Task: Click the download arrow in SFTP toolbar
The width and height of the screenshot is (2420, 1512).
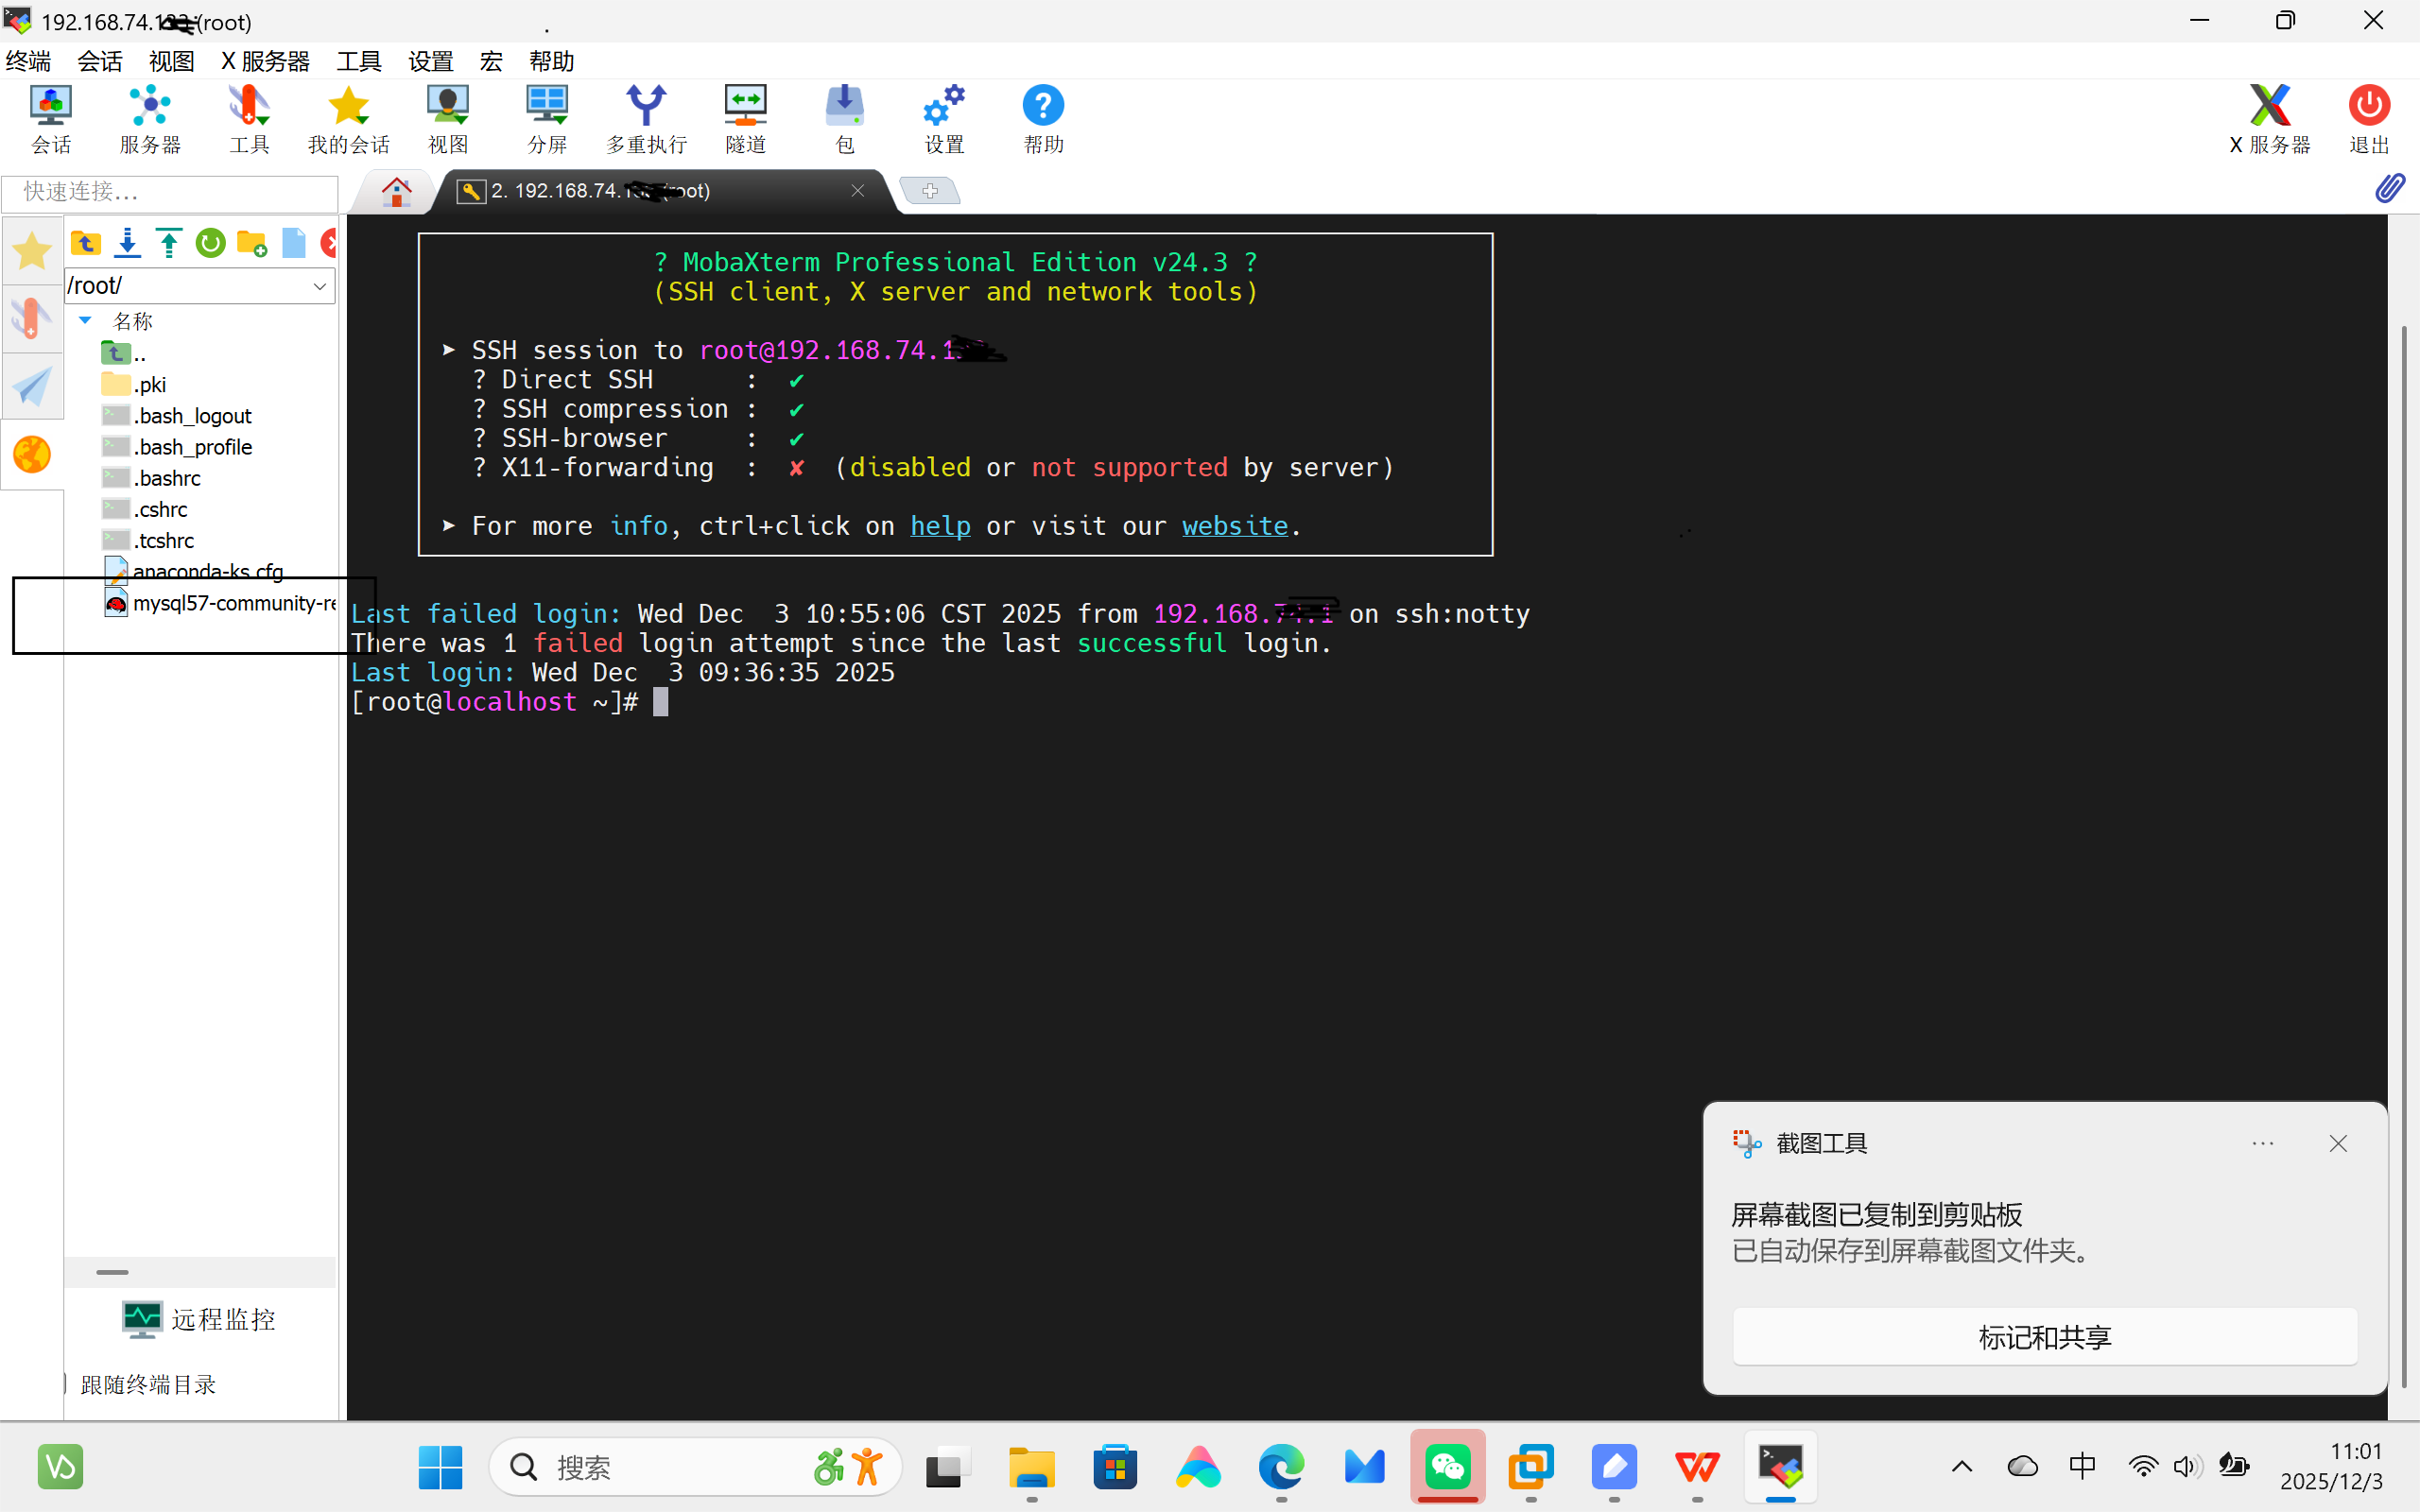Action: click(x=127, y=243)
